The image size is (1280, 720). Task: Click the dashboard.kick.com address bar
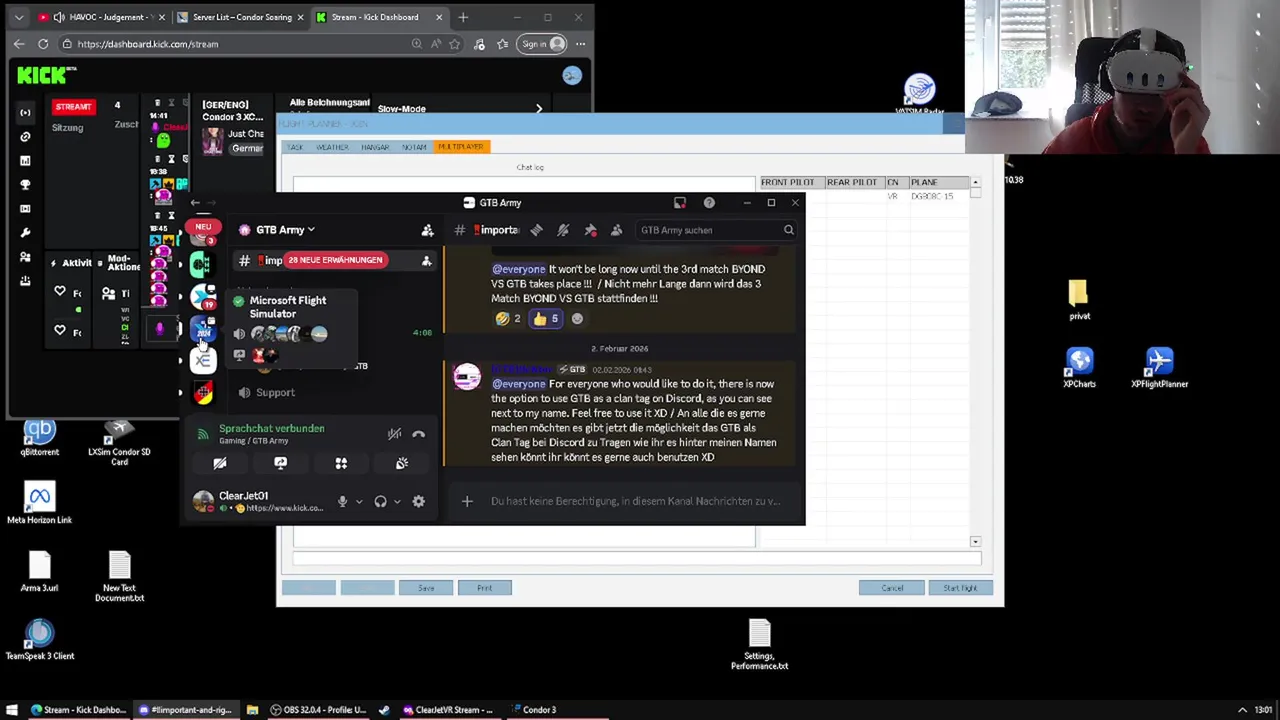point(235,44)
